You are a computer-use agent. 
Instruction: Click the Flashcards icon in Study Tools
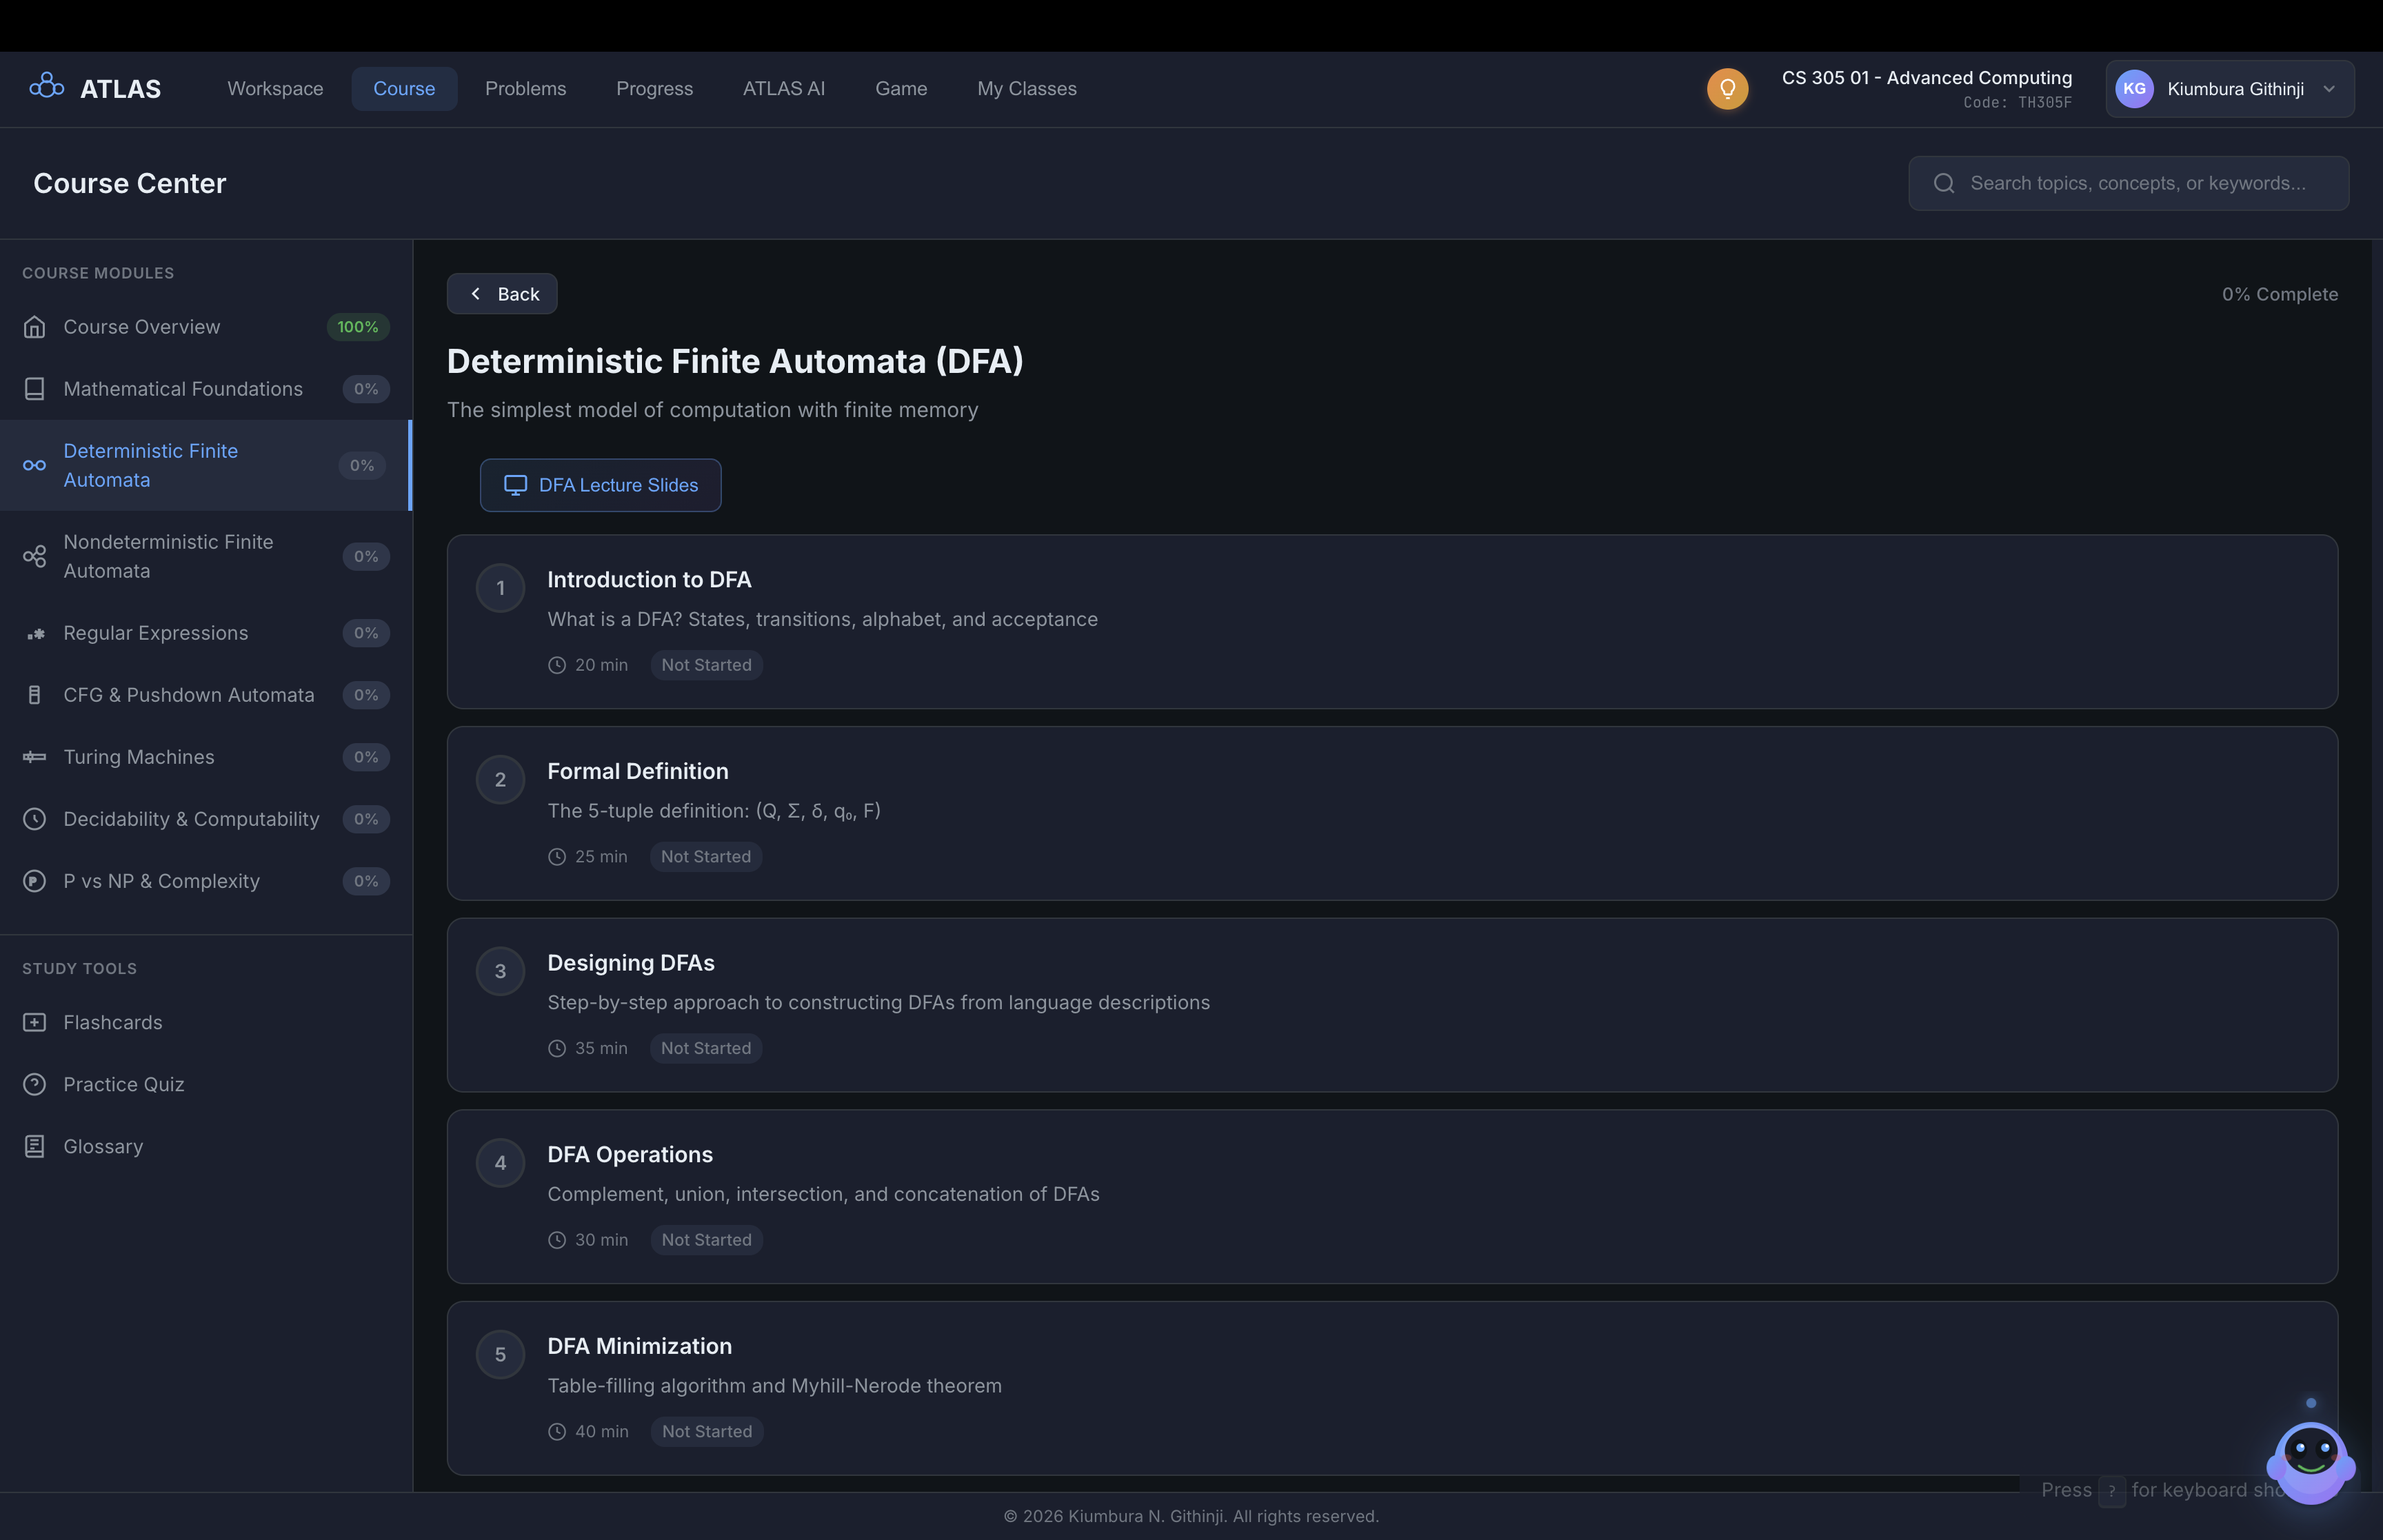click(x=35, y=1022)
